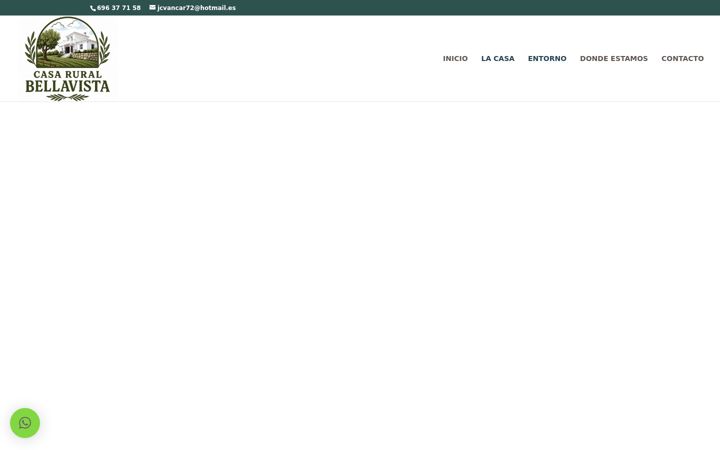
Task: Click the jcvancar72@hotmail.es email link
Action: click(x=197, y=8)
